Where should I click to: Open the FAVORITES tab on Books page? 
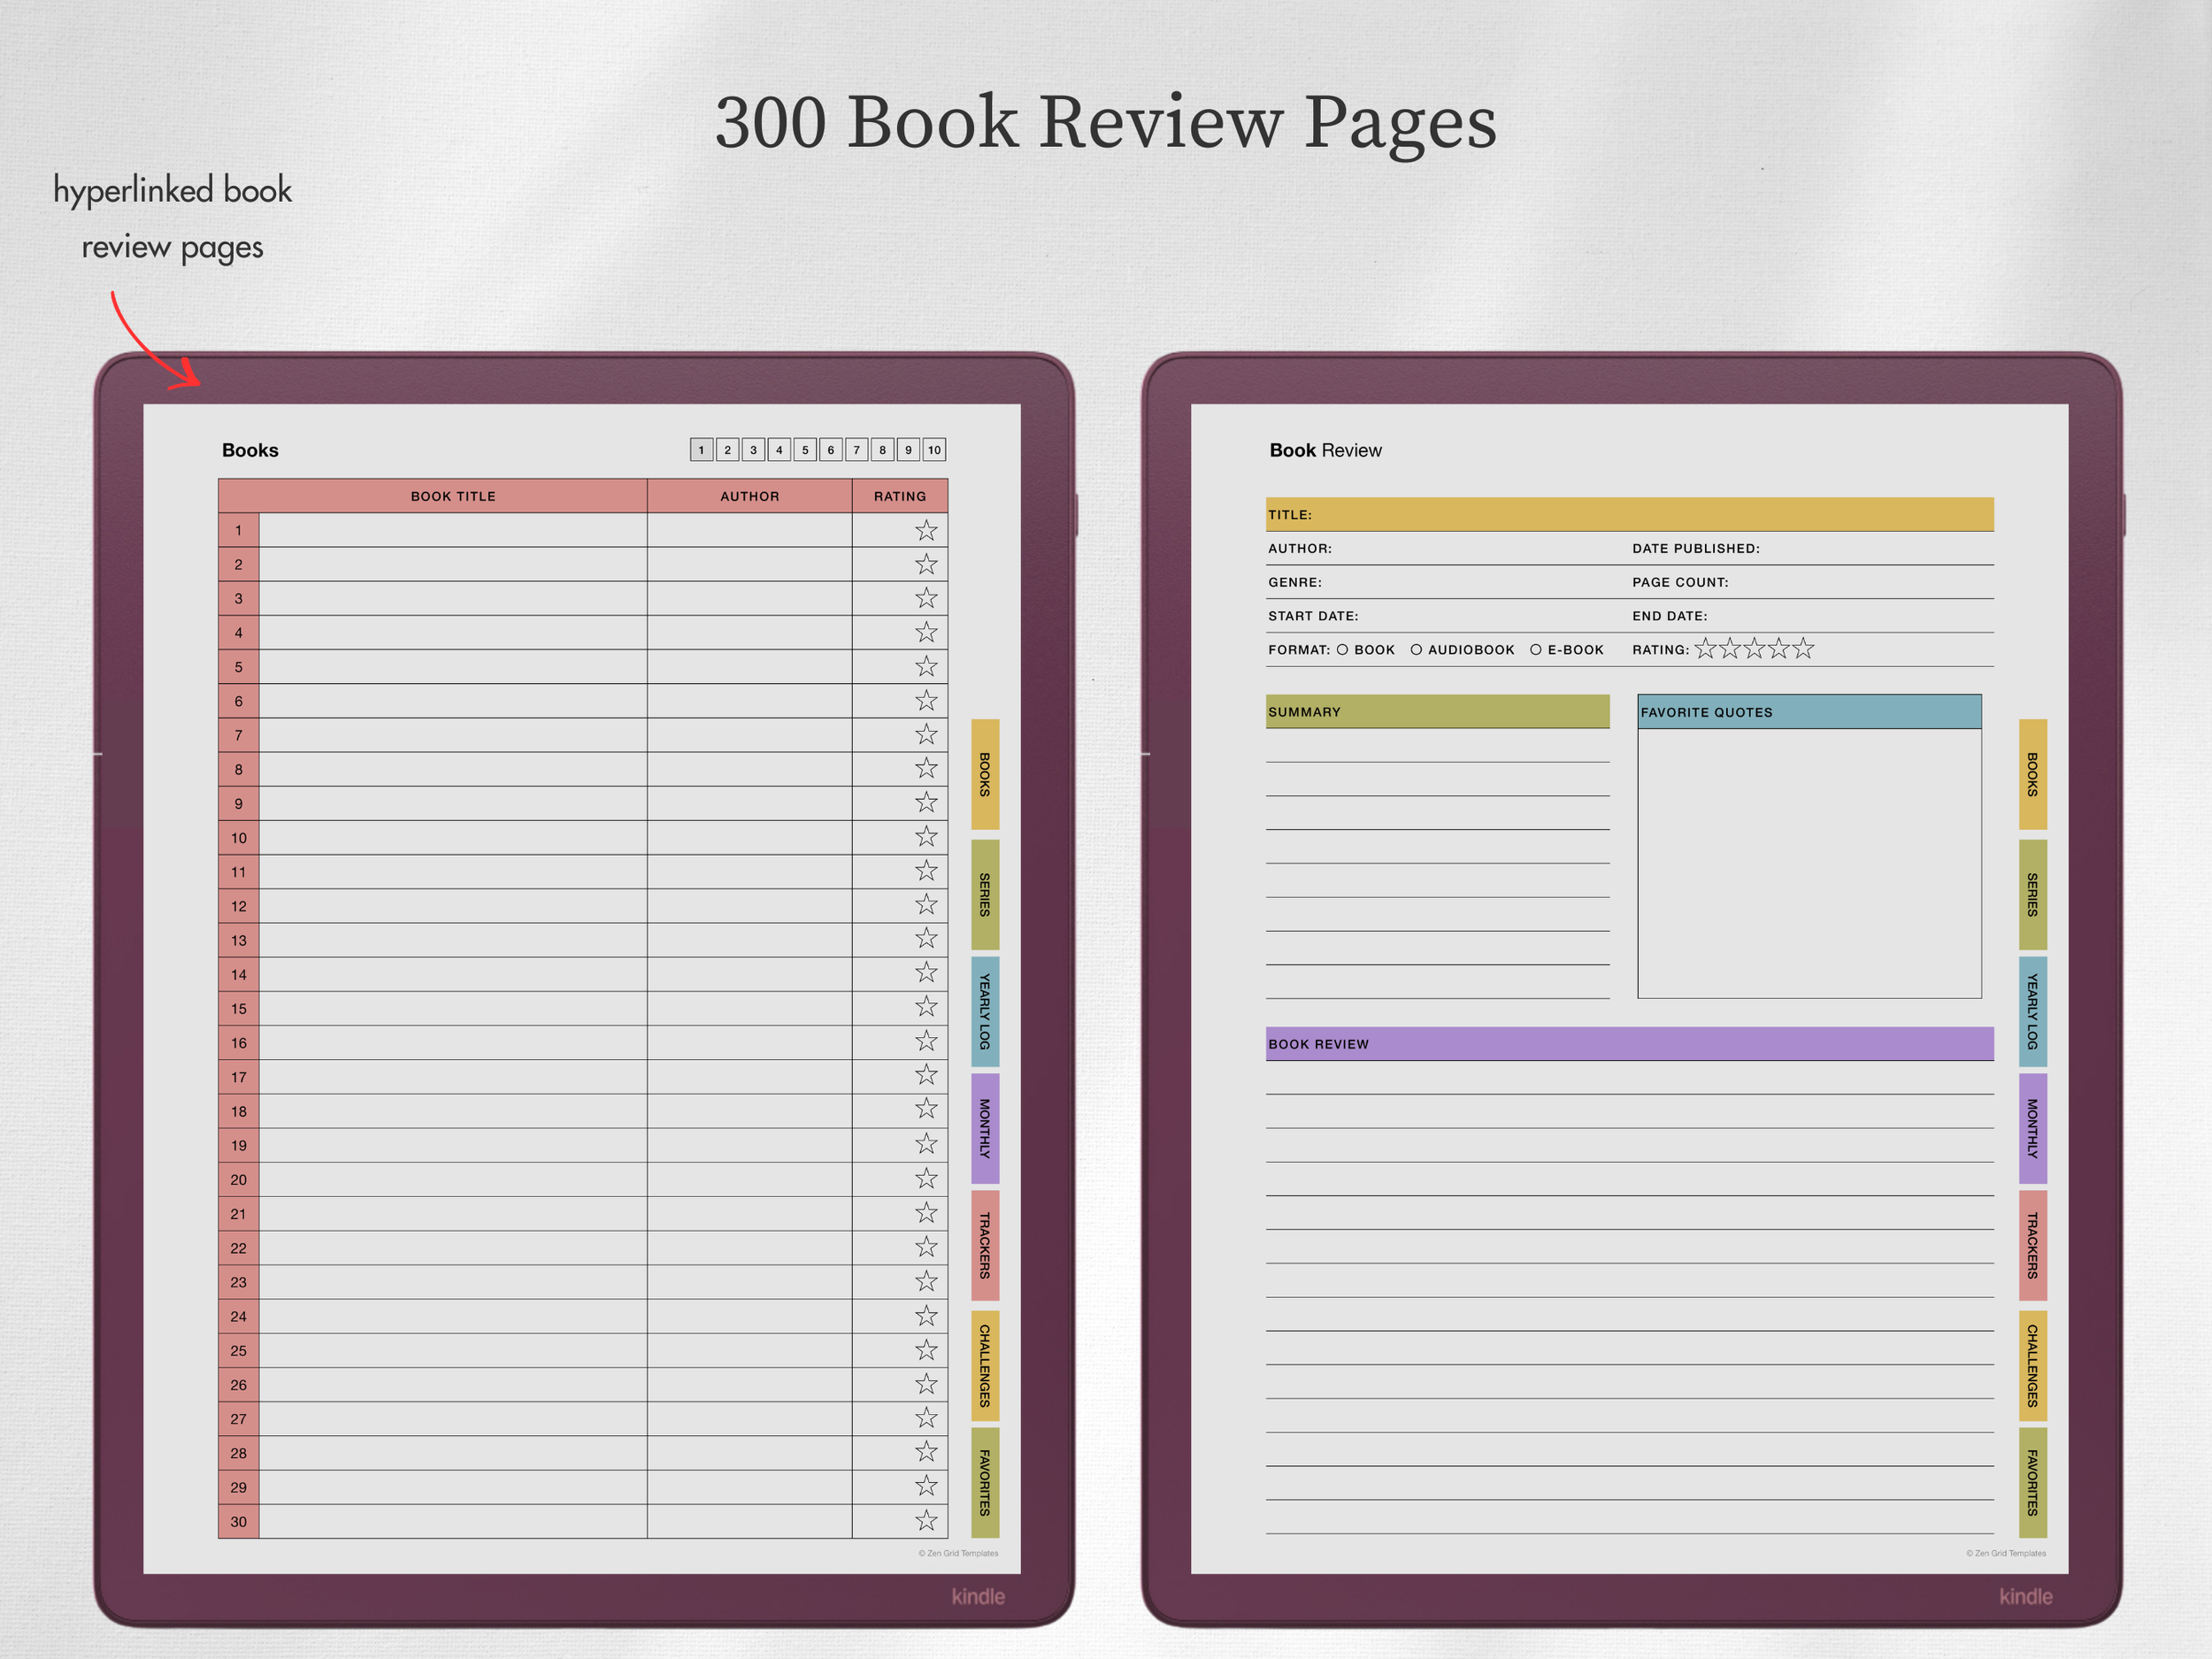pos(985,1482)
